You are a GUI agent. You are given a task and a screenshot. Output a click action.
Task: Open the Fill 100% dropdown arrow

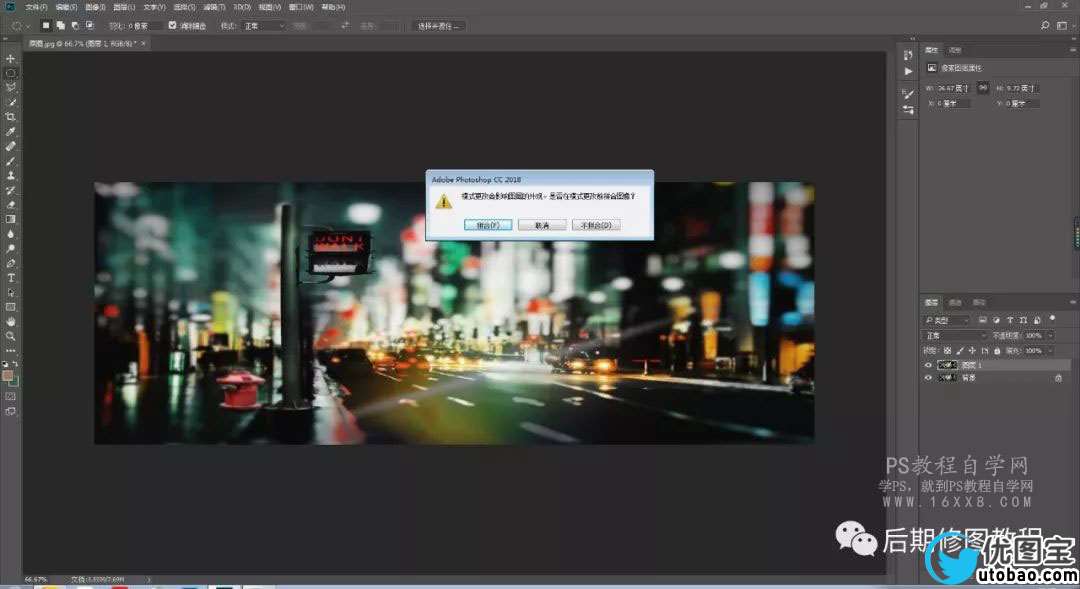coord(1051,351)
